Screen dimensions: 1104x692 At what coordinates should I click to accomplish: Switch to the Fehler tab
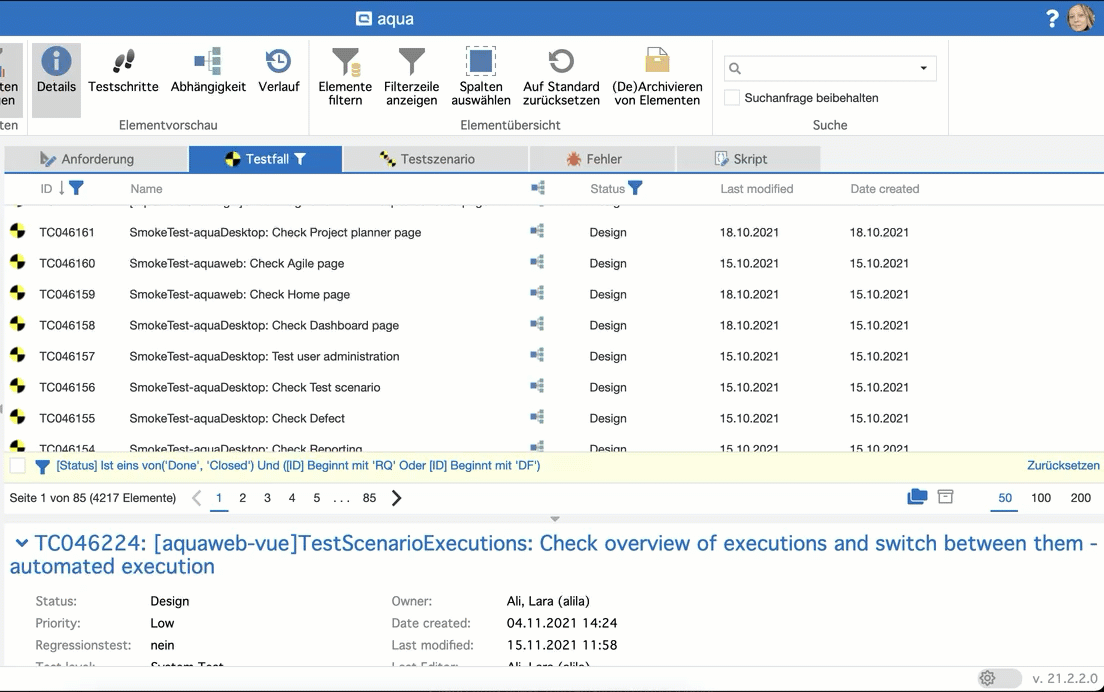[x=603, y=159]
